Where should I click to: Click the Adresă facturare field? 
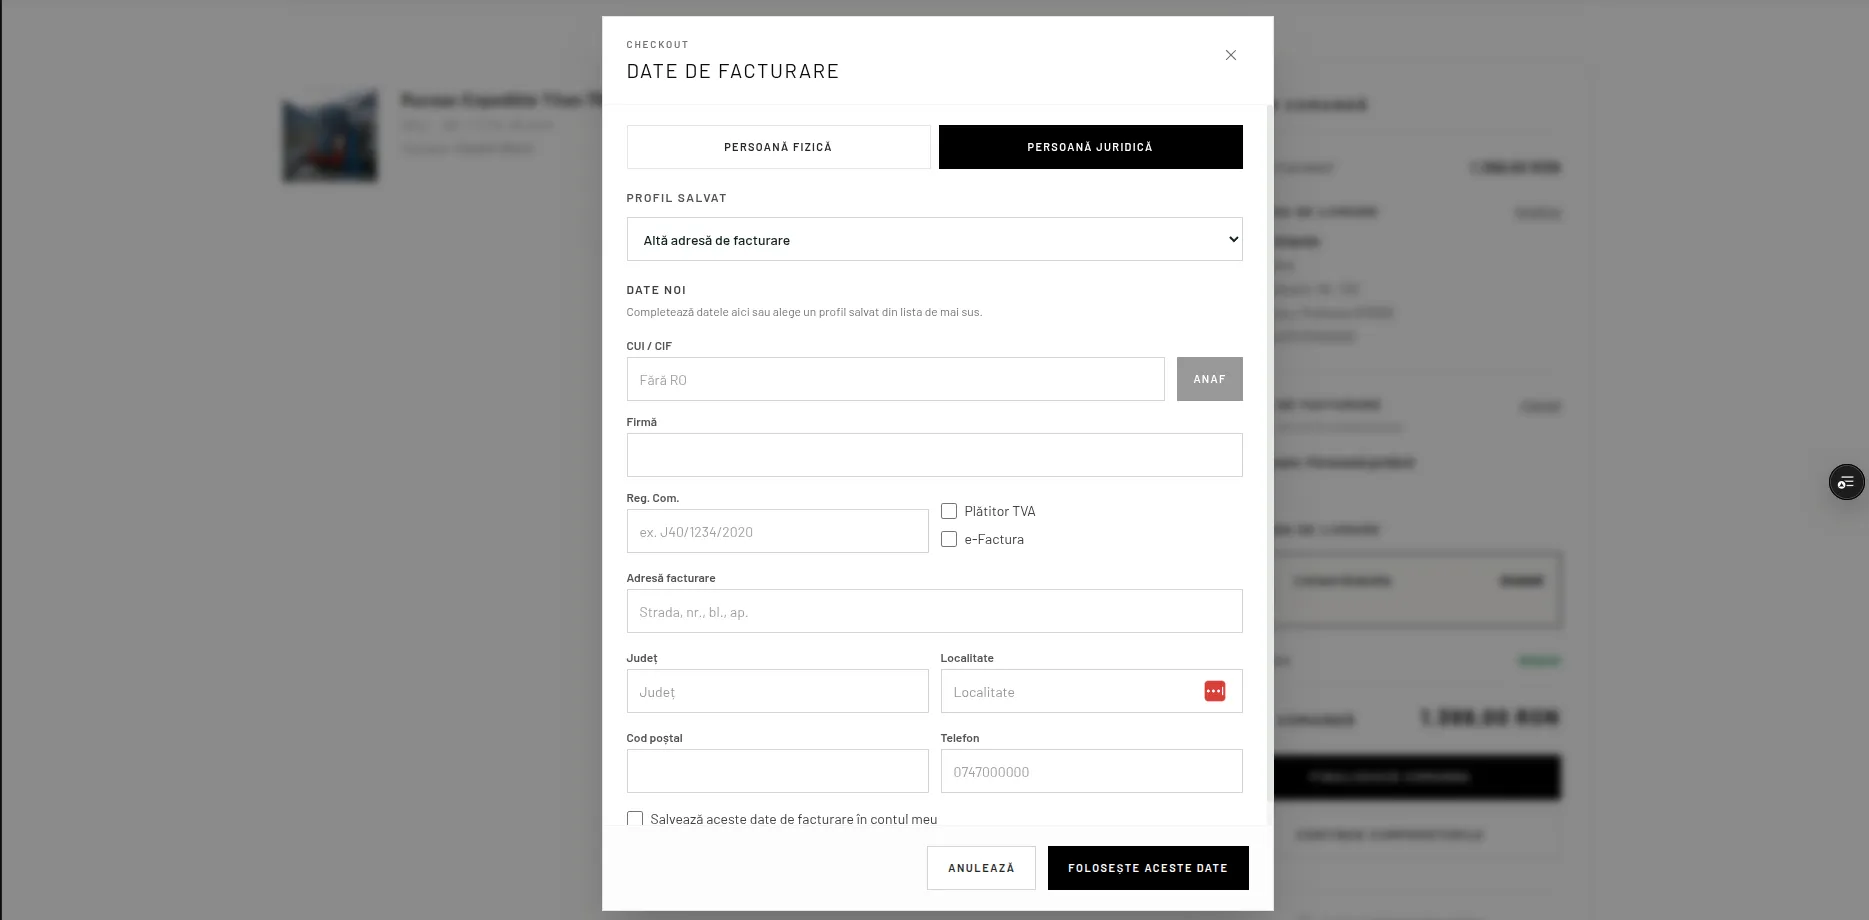pyautogui.click(x=934, y=611)
